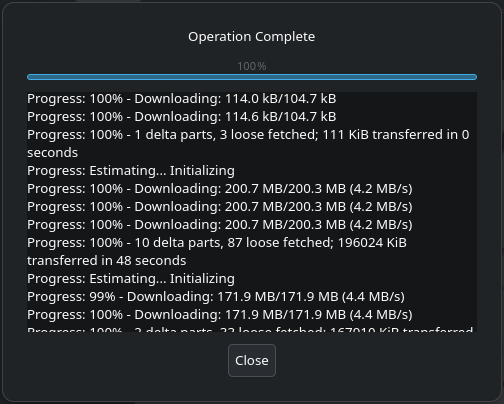
Task: Click the transferred in 48 seconds text
Action: click(107, 261)
